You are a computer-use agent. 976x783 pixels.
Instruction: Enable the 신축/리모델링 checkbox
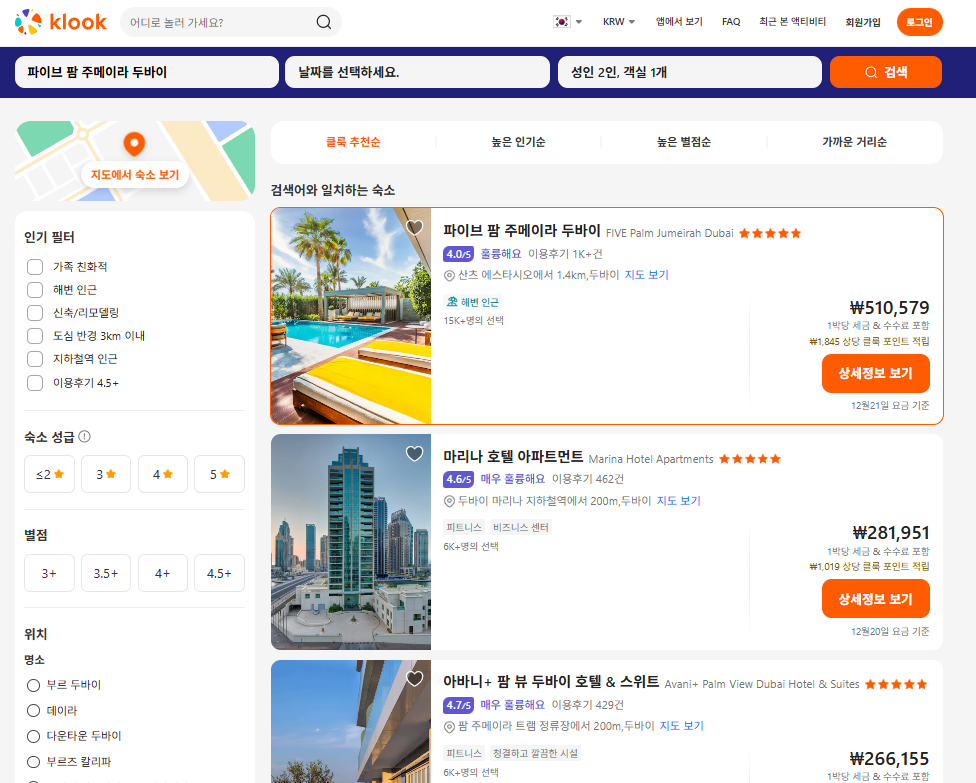(x=35, y=313)
